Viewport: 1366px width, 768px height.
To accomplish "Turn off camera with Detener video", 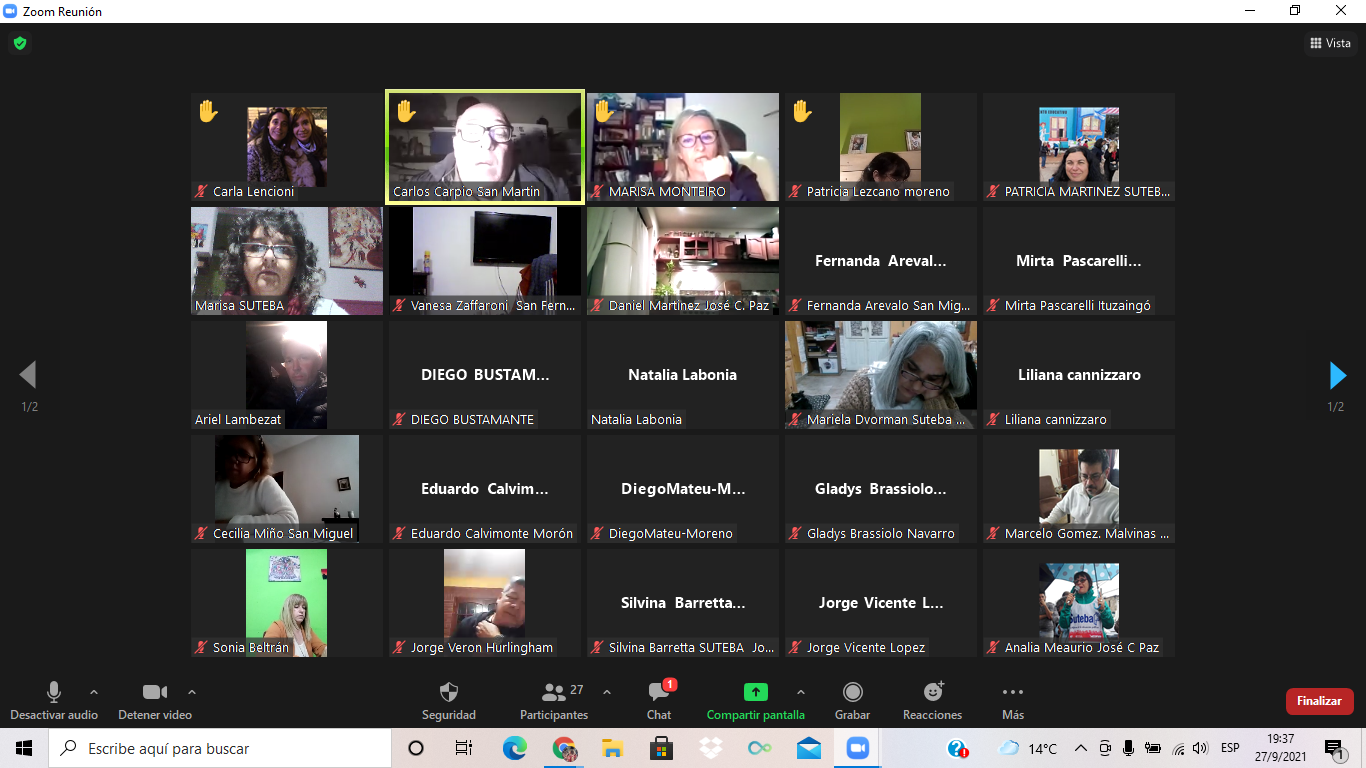I will tap(154, 692).
